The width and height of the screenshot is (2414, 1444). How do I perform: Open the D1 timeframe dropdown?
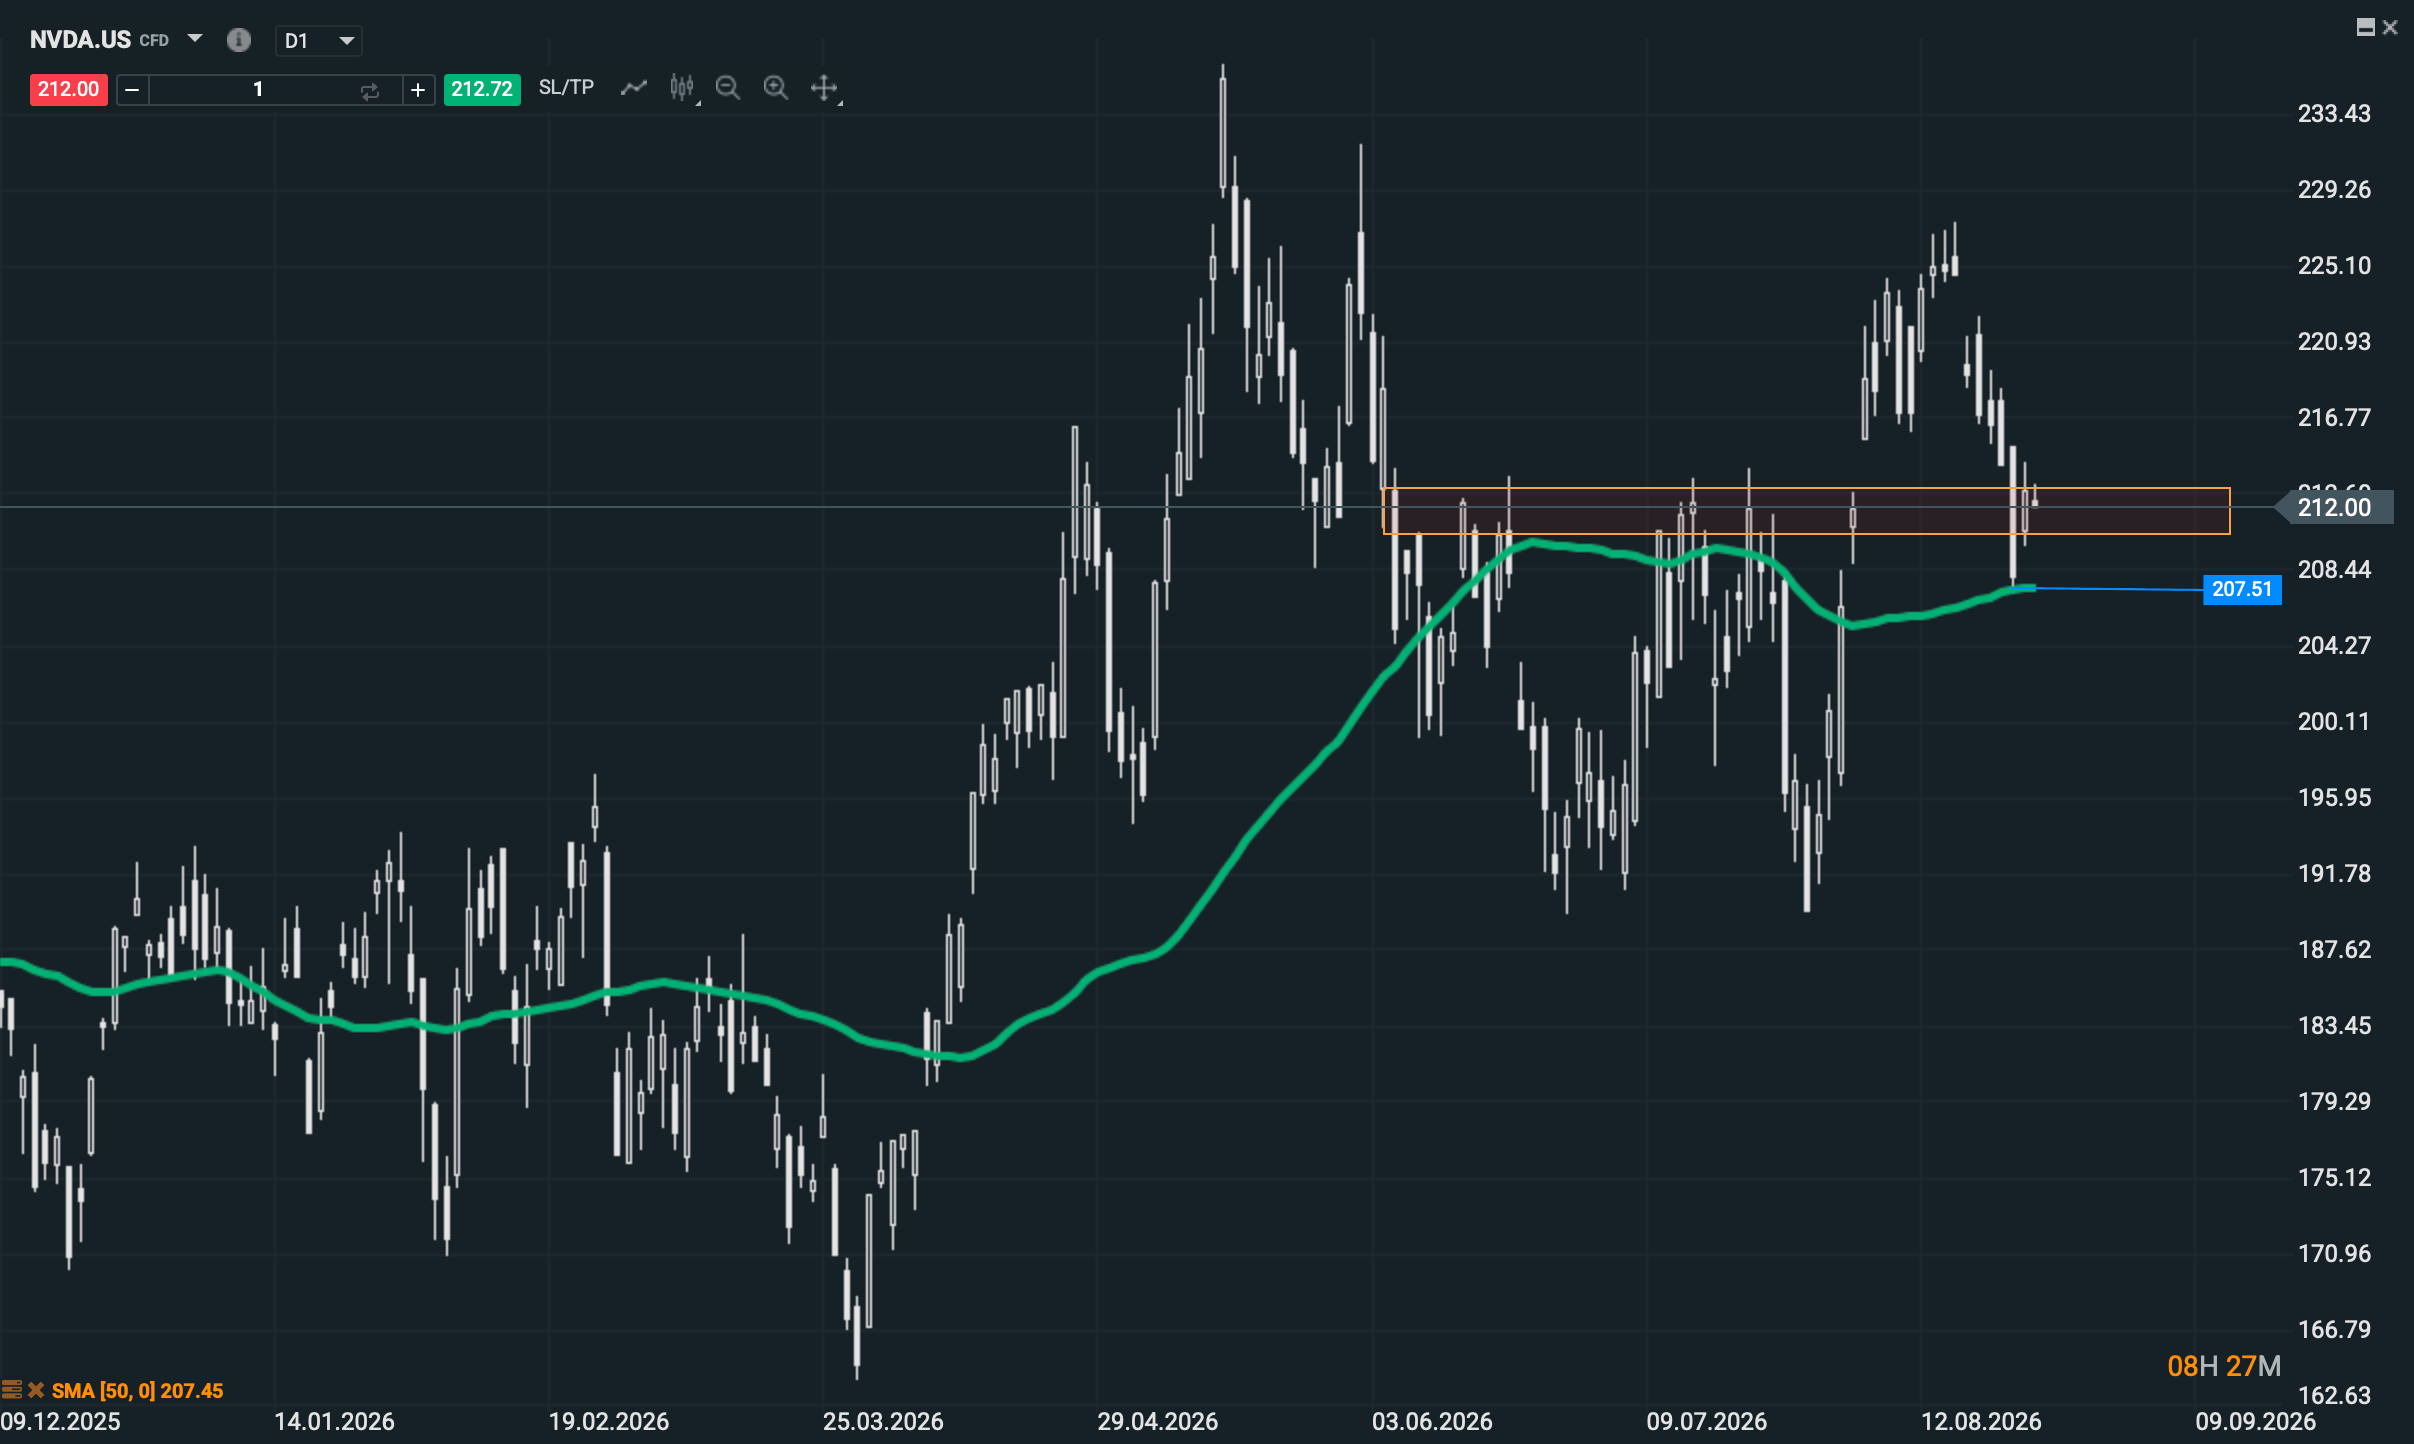coord(319,41)
